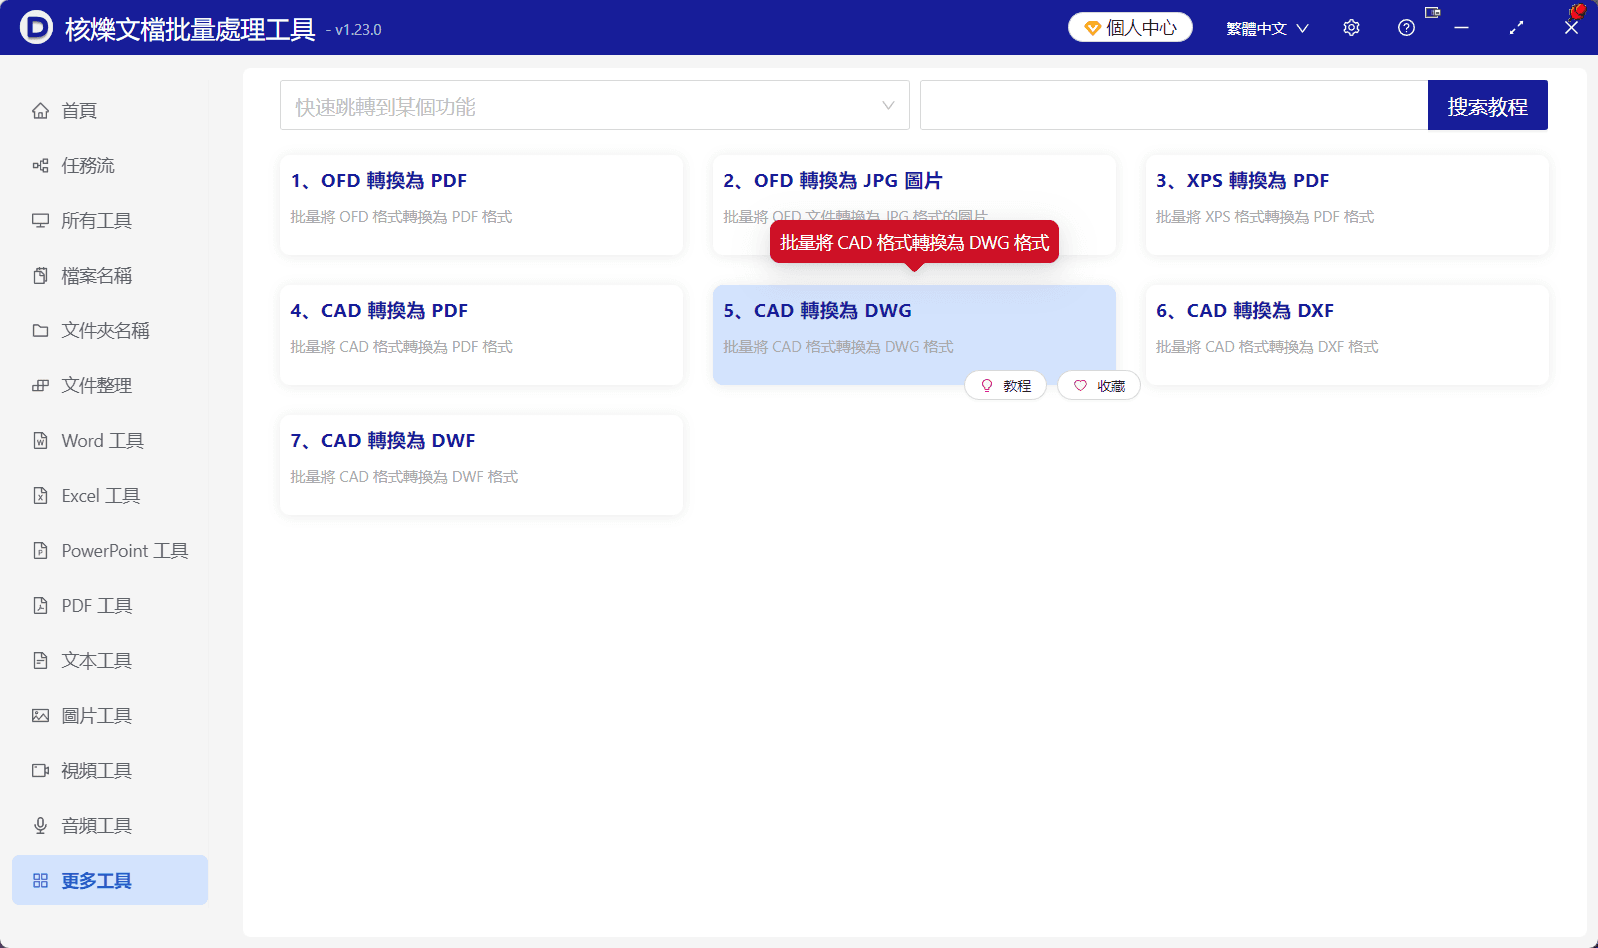Viewport: 1598px width, 948px height.
Task: Open settings via the gear icon
Action: pyautogui.click(x=1351, y=28)
